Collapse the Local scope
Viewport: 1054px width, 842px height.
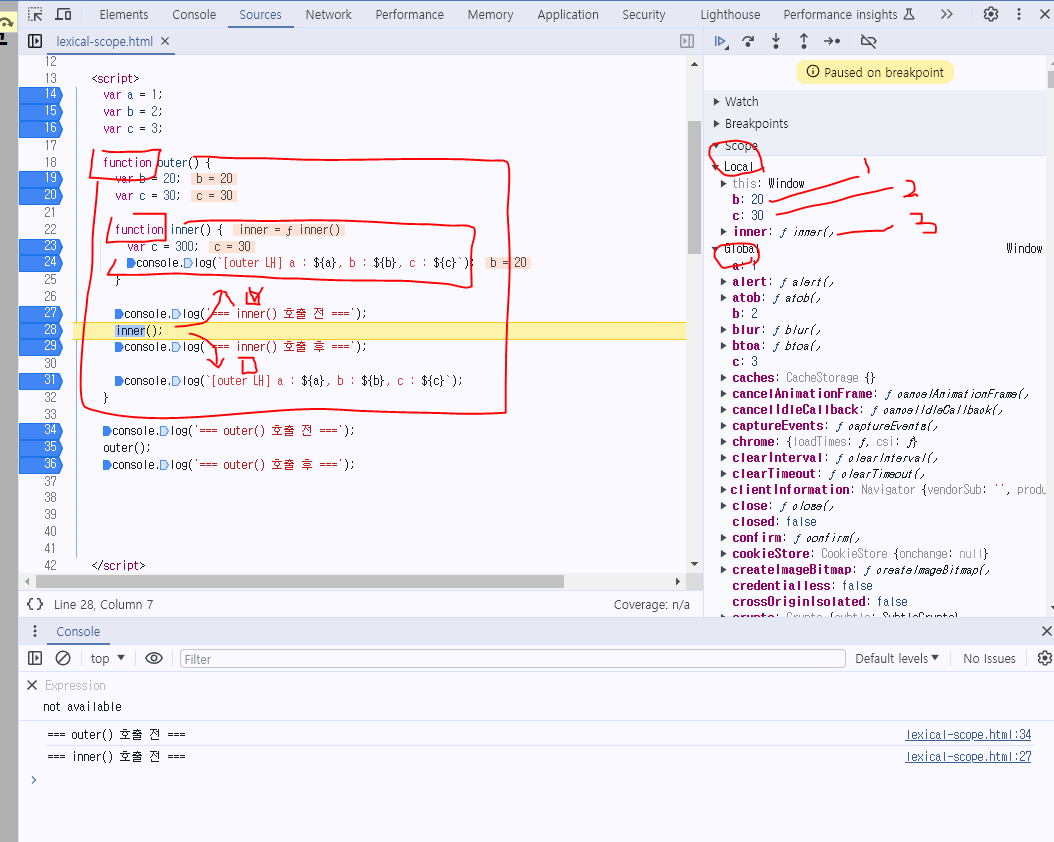tap(716, 167)
